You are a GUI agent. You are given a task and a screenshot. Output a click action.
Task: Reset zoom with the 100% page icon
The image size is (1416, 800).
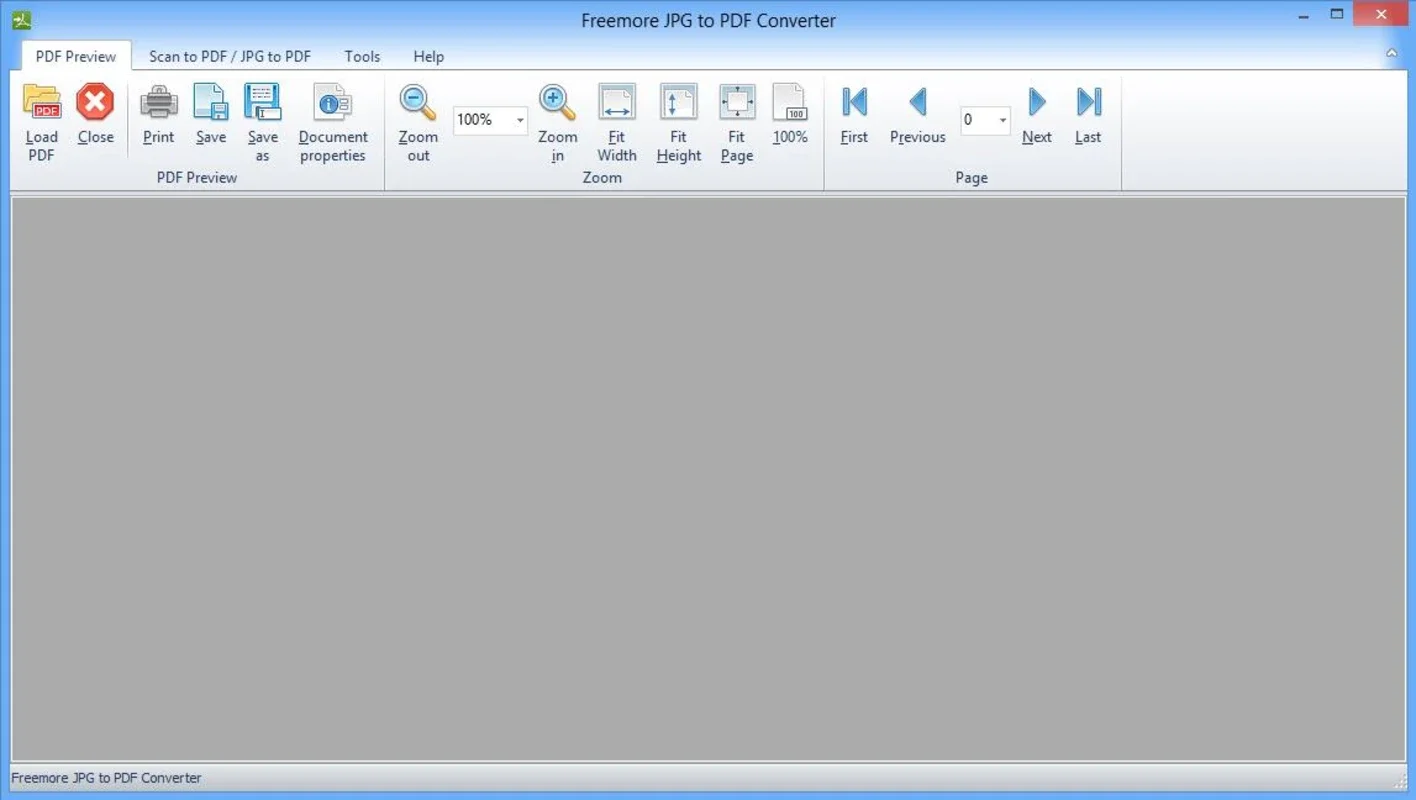(790, 102)
